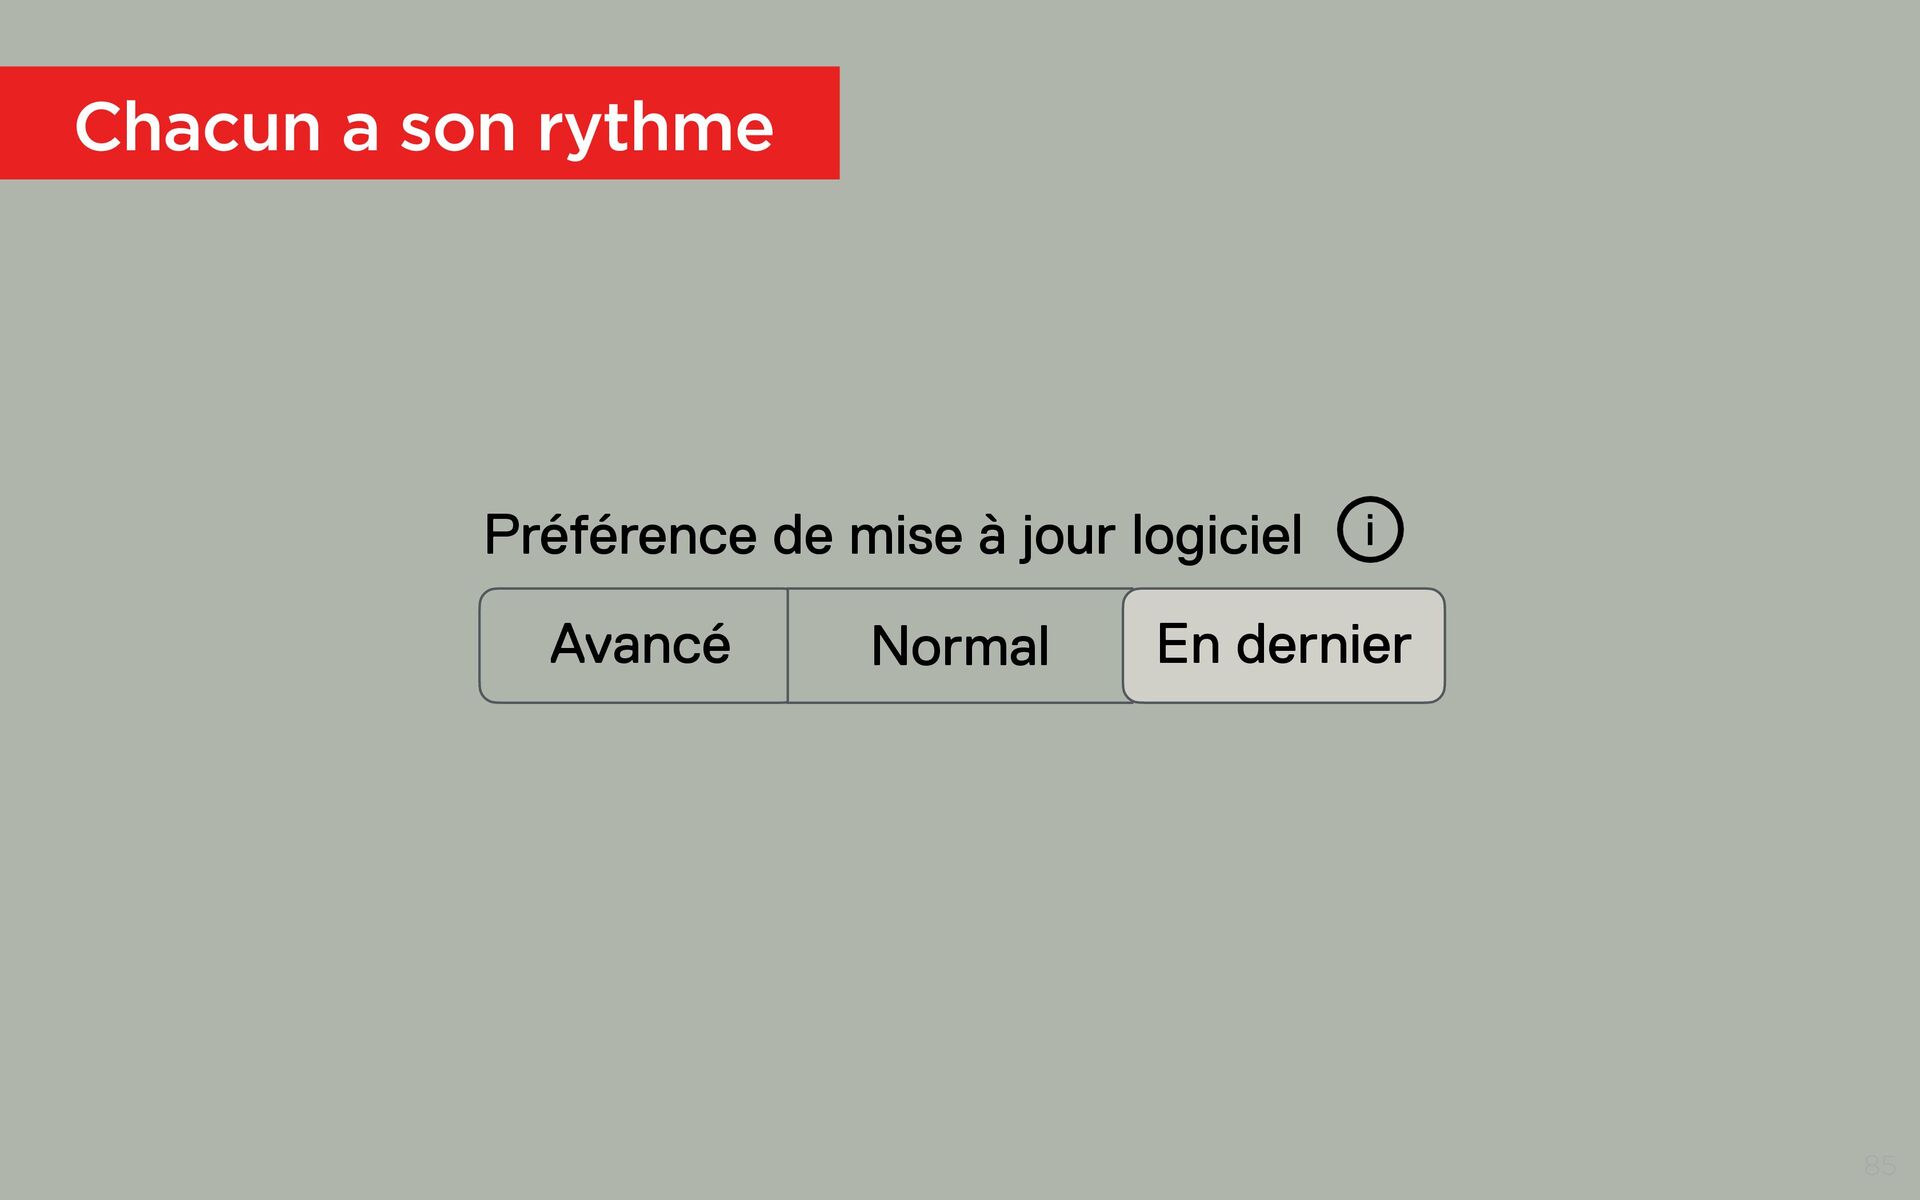This screenshot has height=1200, width=1920.
Task: Click the word 'logiciel' in the label
Action: pyautogui.click(x=1216, y=535)
